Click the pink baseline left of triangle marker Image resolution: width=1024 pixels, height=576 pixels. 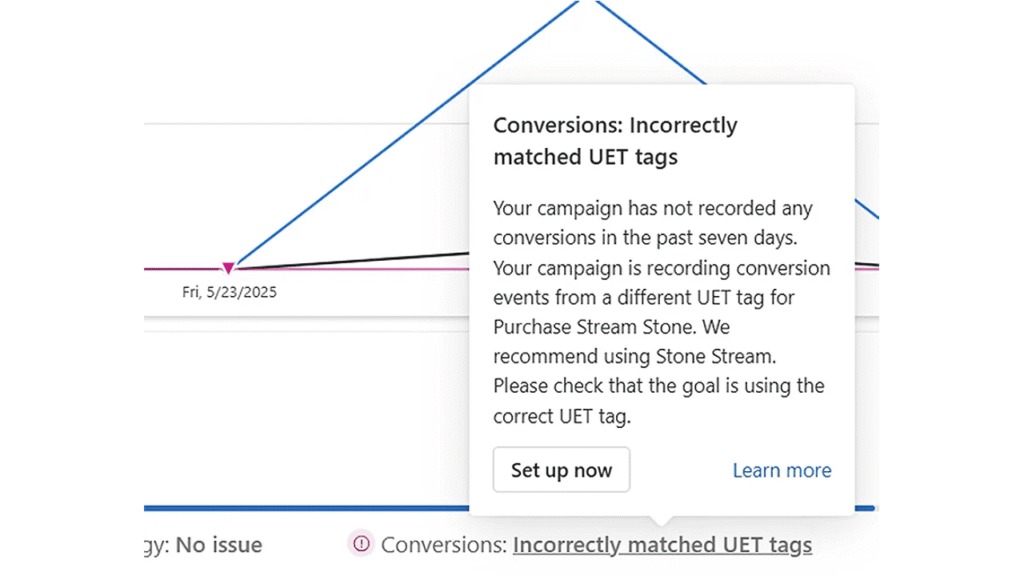point(183,268)
